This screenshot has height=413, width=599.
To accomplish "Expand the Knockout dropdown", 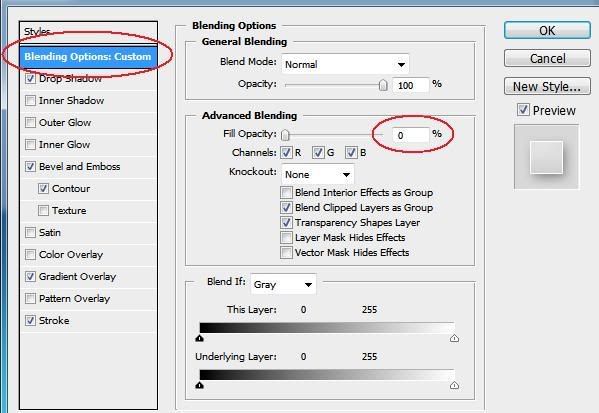I will [317, 175].
